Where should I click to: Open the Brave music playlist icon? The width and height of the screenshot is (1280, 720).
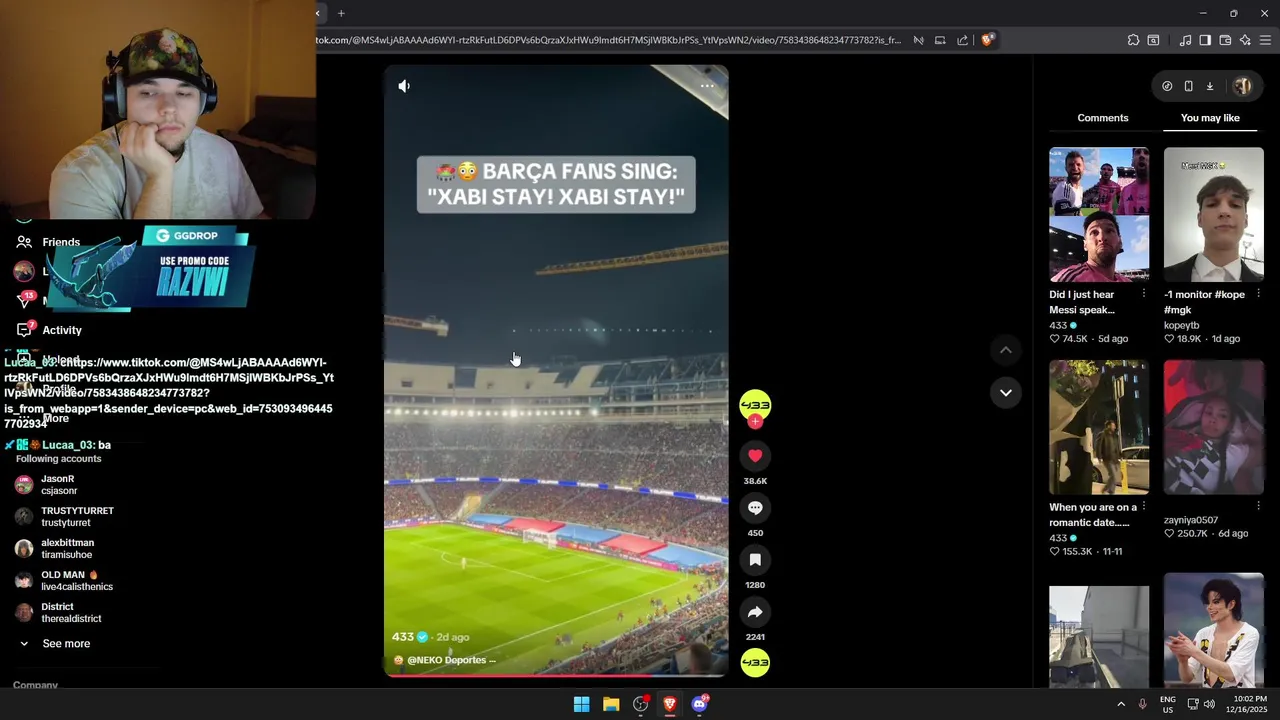[x=1185, y=40]
